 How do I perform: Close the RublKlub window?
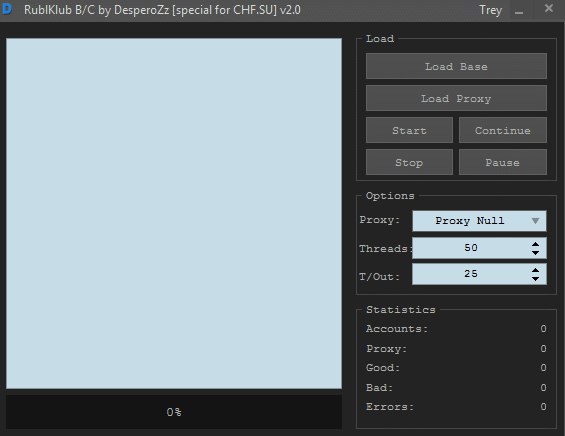548,8
